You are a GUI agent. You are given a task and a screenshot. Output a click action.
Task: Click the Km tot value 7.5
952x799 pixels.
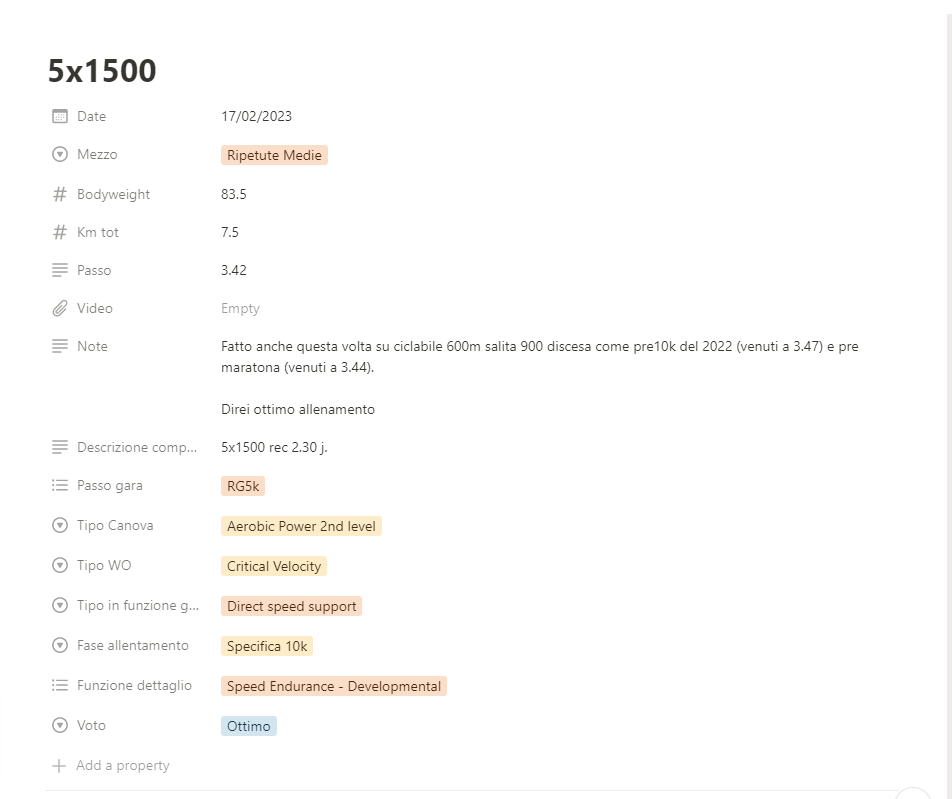pos(230,232)
